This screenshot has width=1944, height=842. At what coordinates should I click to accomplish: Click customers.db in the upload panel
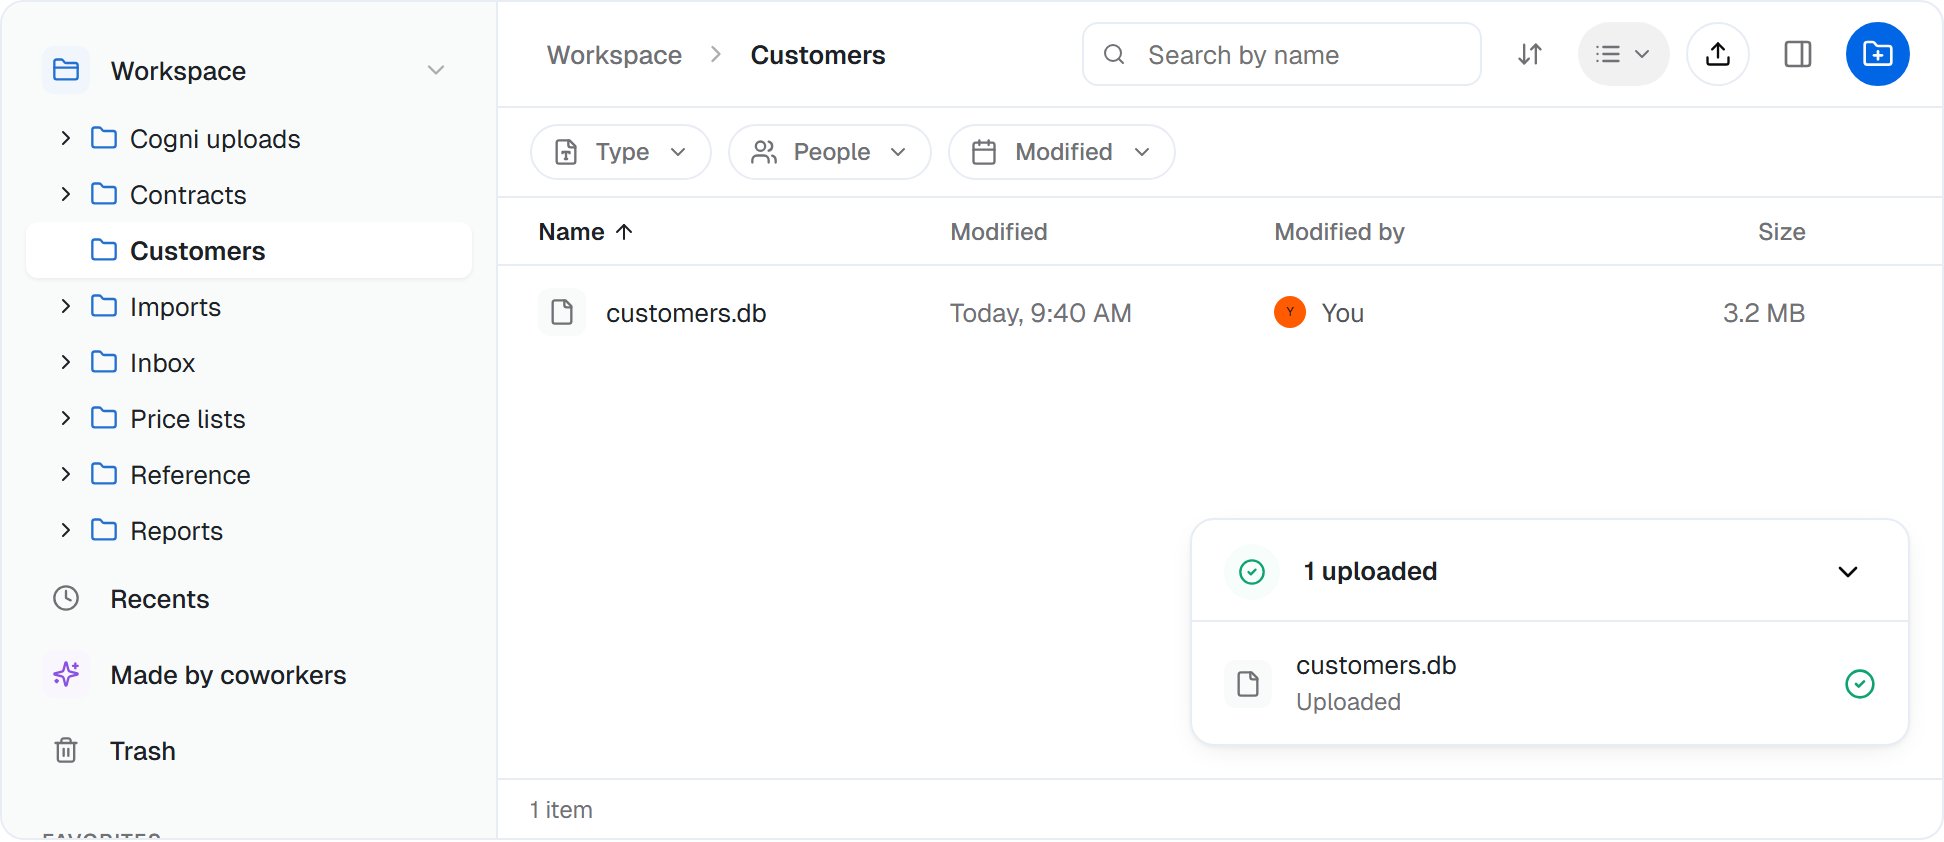tap(1375, 665)
